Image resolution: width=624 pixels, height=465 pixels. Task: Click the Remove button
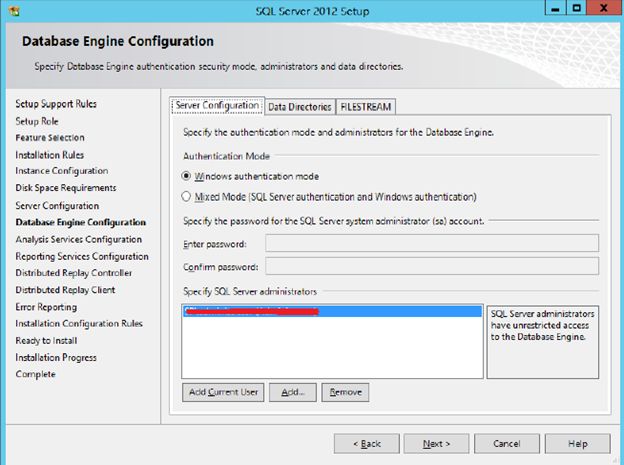click(x=345, y=393)
